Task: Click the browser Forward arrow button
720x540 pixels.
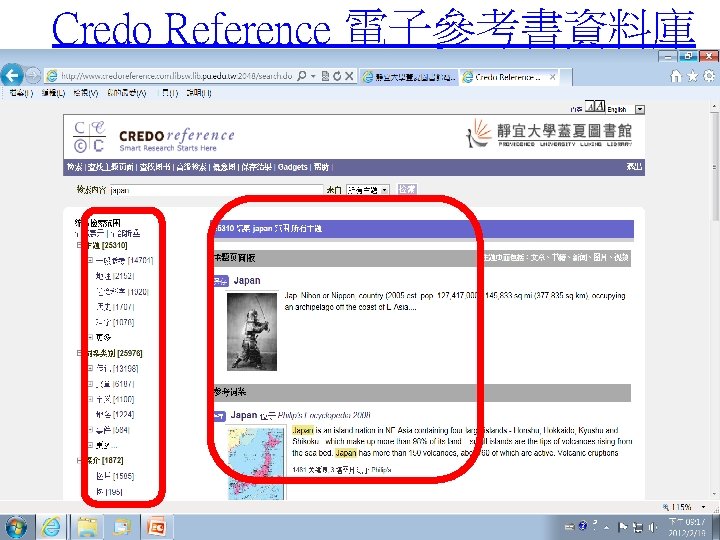Action: [33, 75]
